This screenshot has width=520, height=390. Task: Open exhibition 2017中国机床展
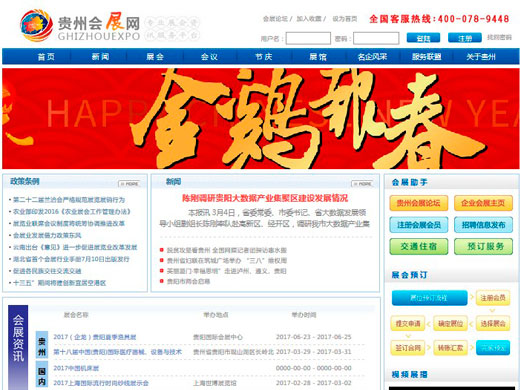76,368
